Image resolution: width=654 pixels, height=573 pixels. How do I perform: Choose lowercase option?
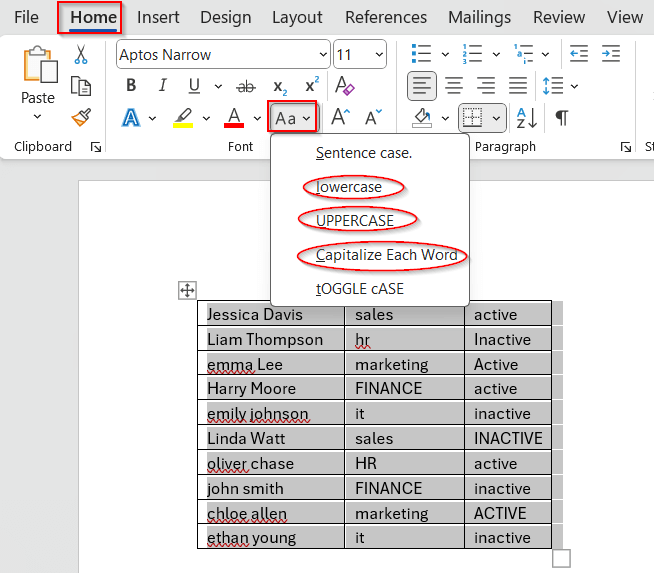[x=349, y=187]
